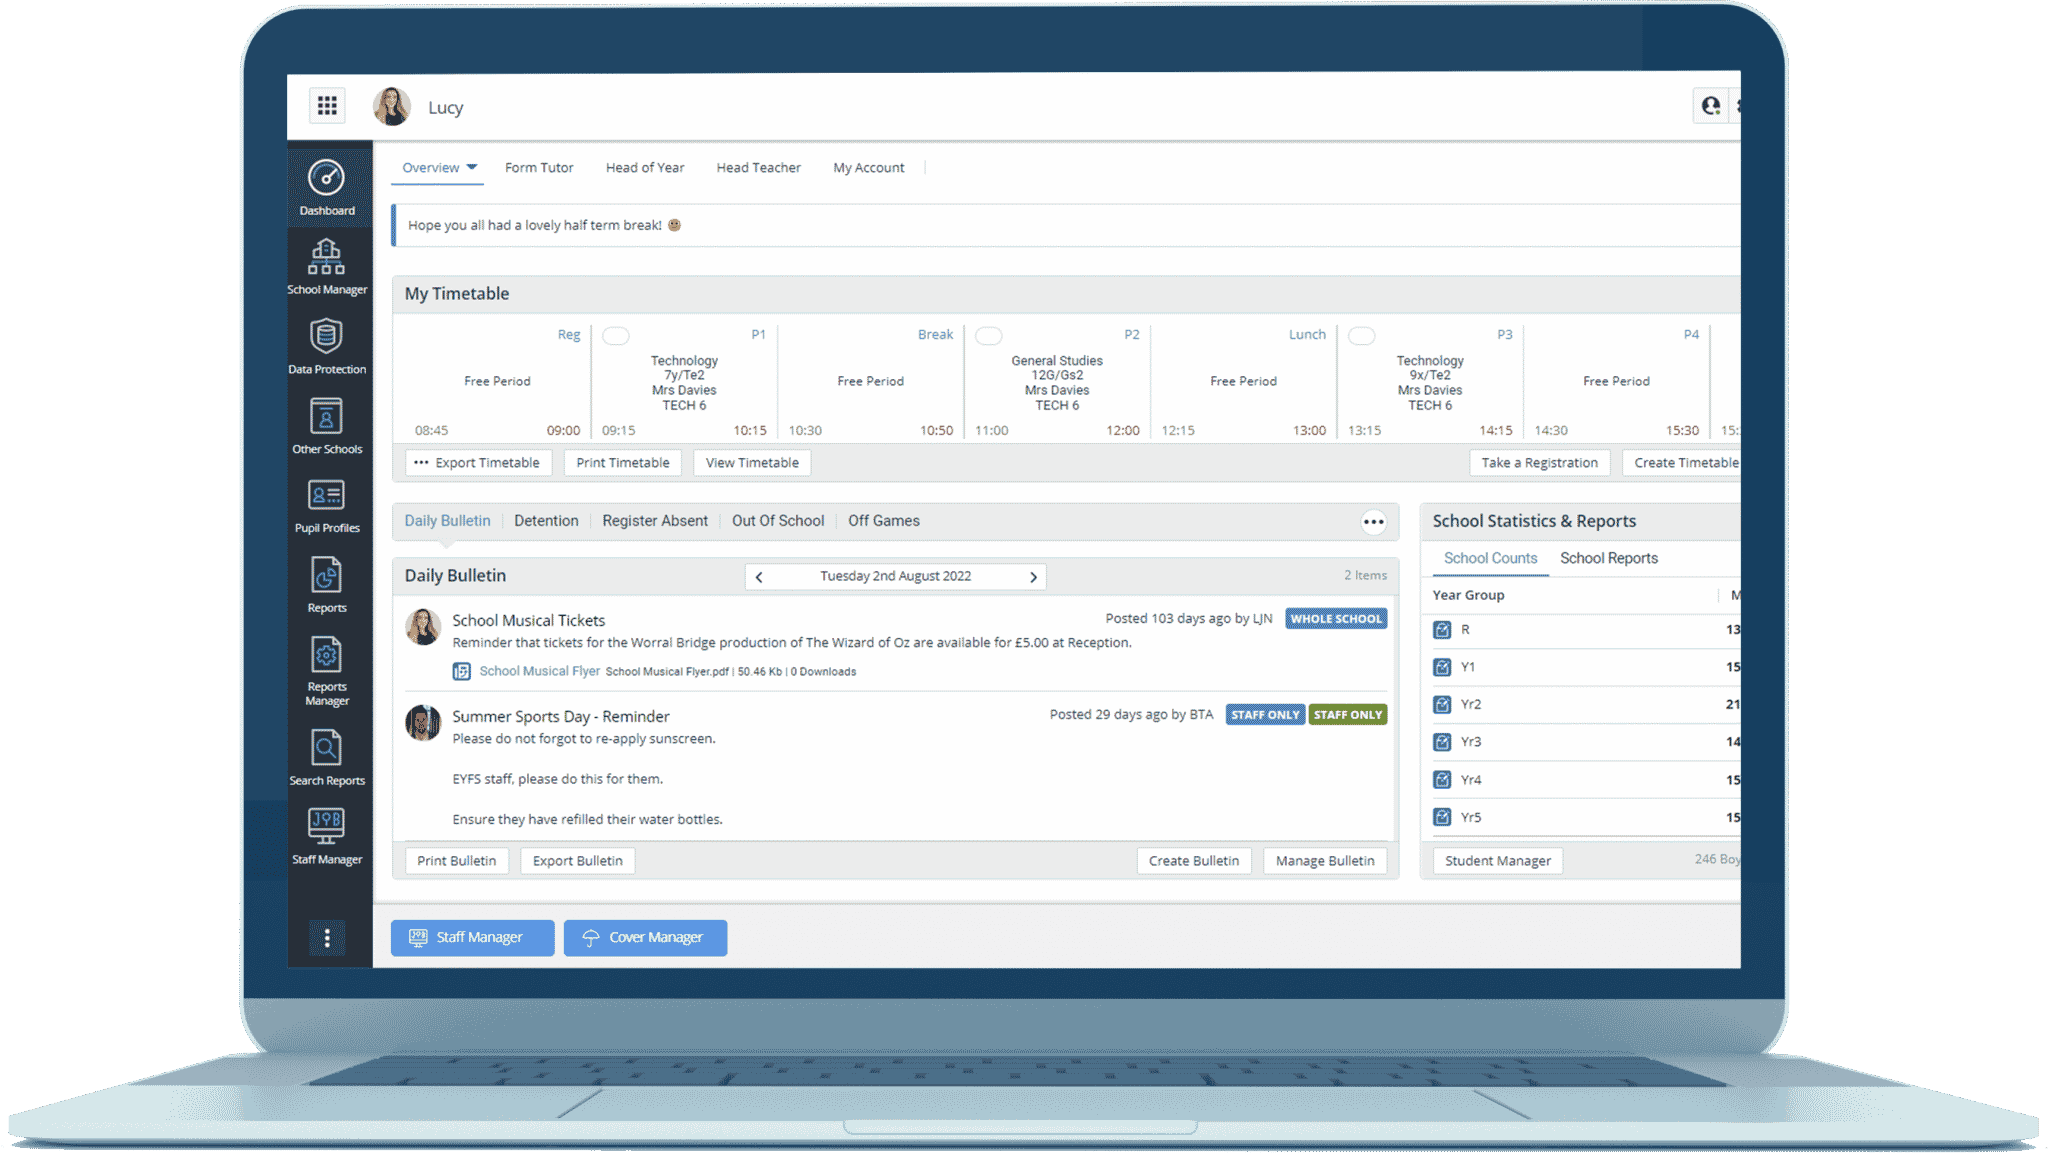Open the General Studies 12G/Gs2 lesson
The width and height of the screenshot is (2048, 1156).
[1057, 383]
